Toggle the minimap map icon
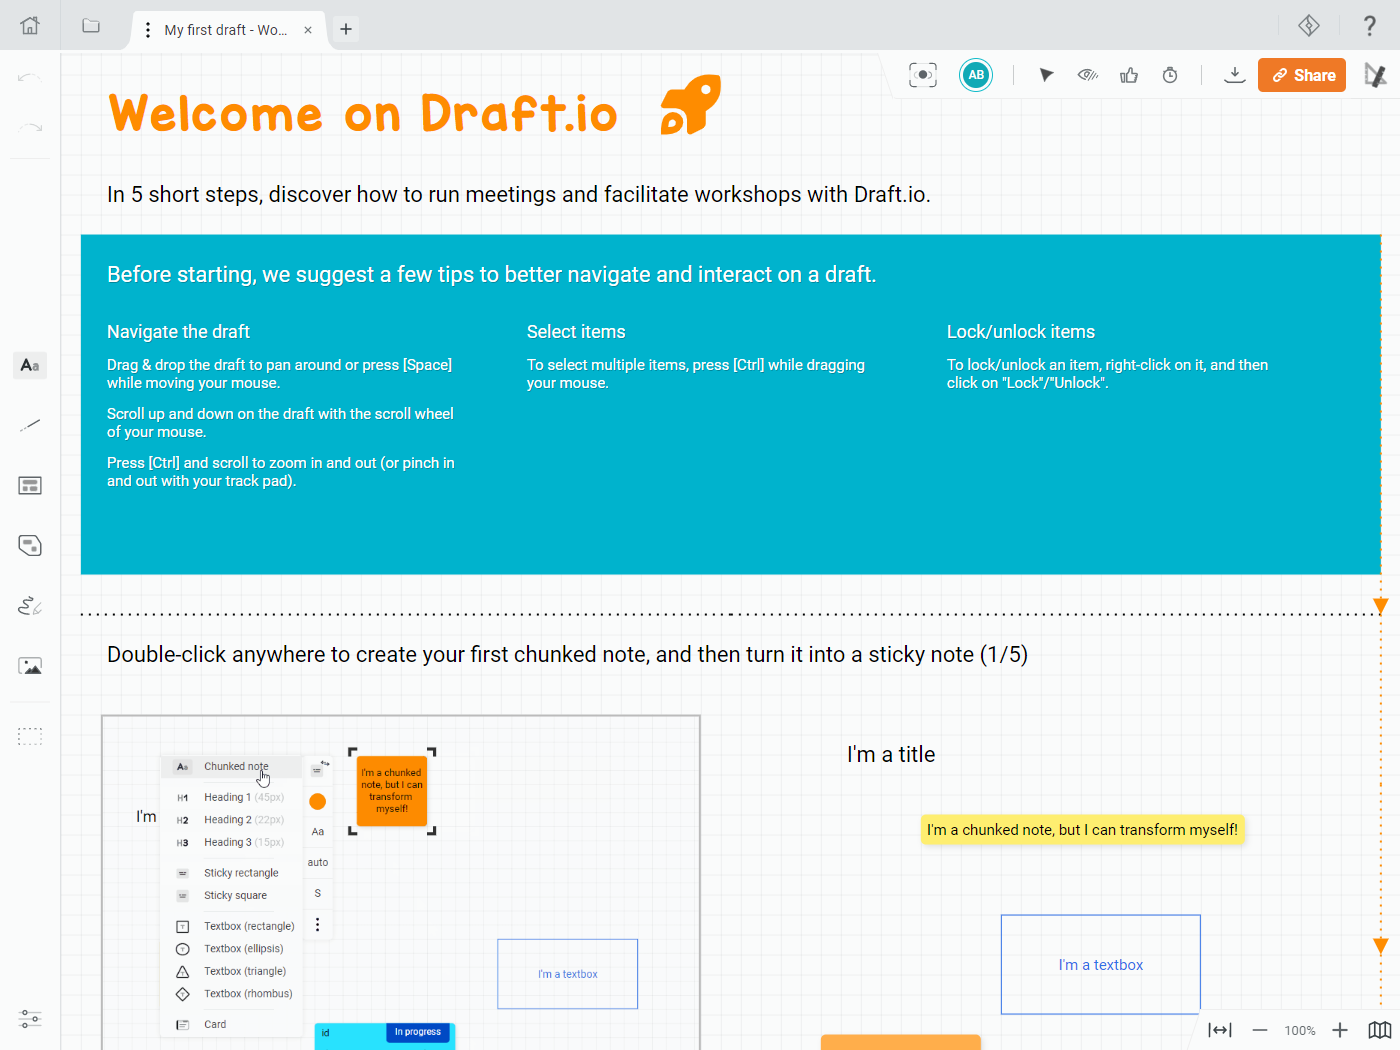The width and height of the screenshot is (1400, 1050). point(1380,1030)
